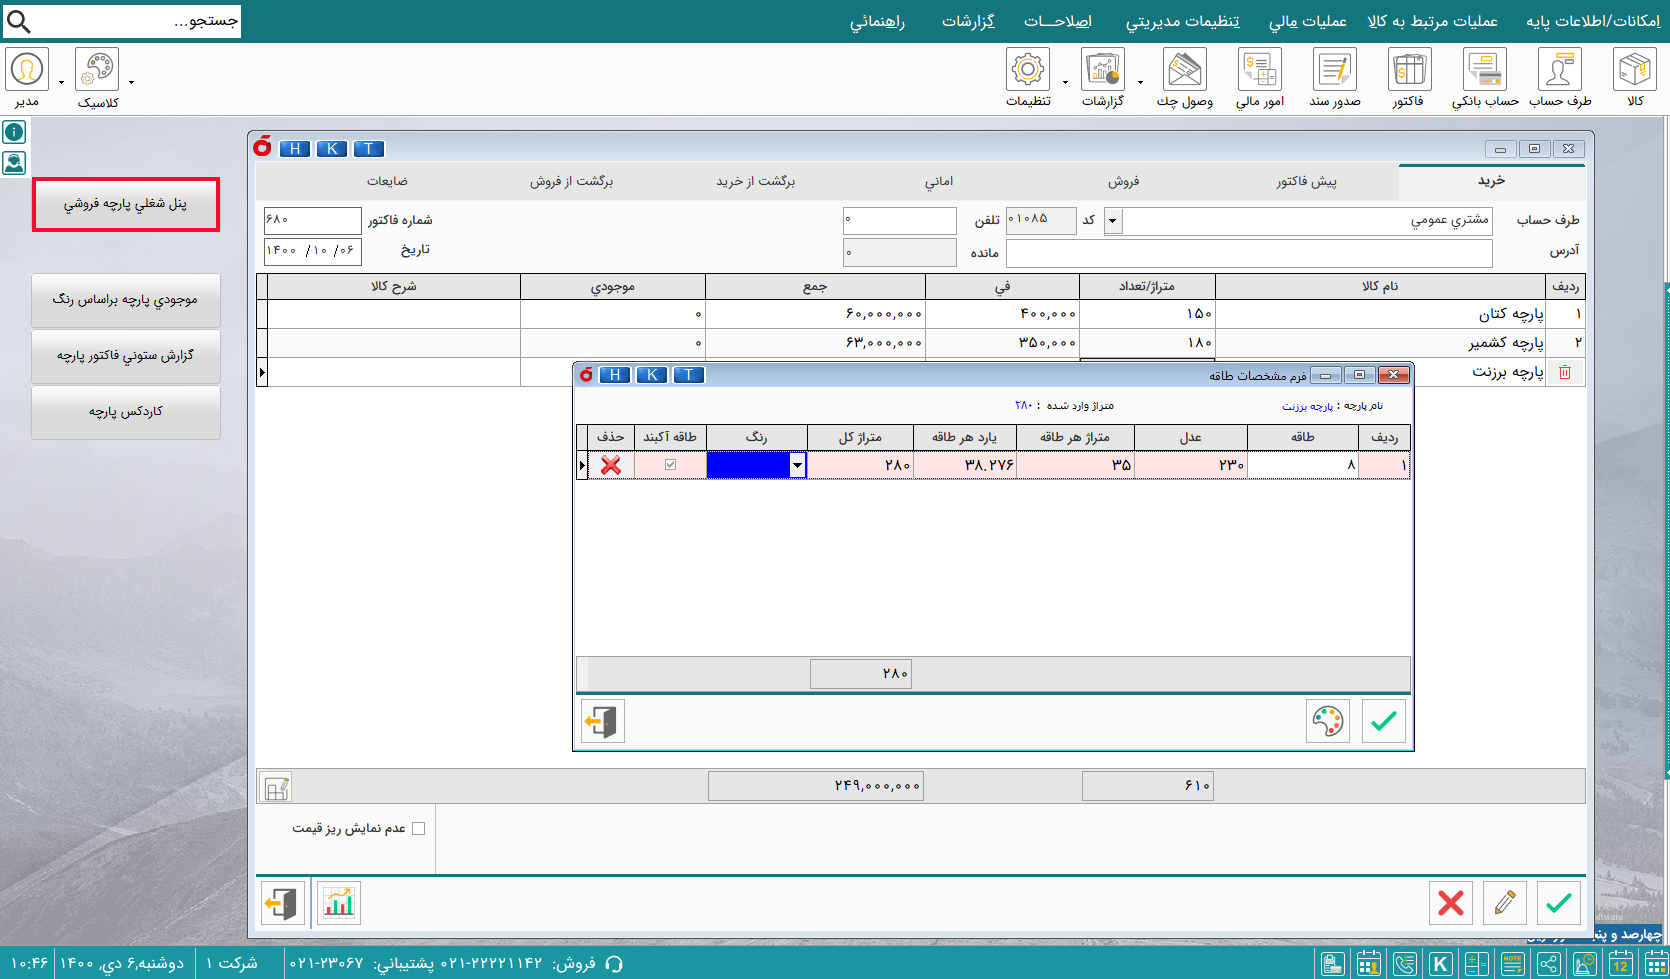Open the طرف حساب customer dropdown
1670x979 pixels.
[x=1112, y=221]
